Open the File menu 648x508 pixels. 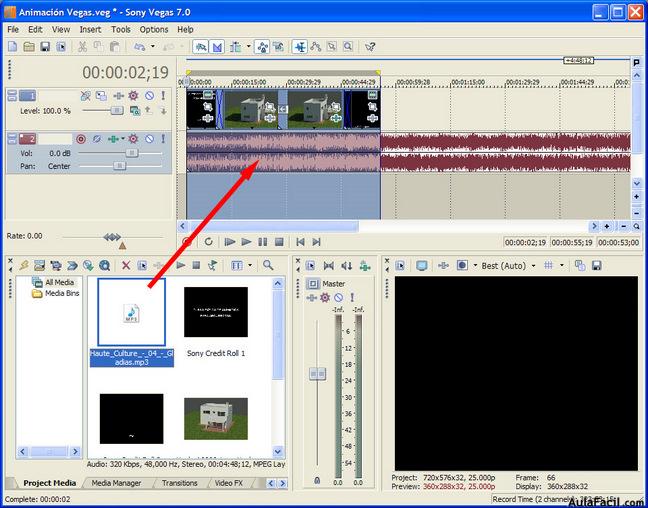tap(13, 29)
